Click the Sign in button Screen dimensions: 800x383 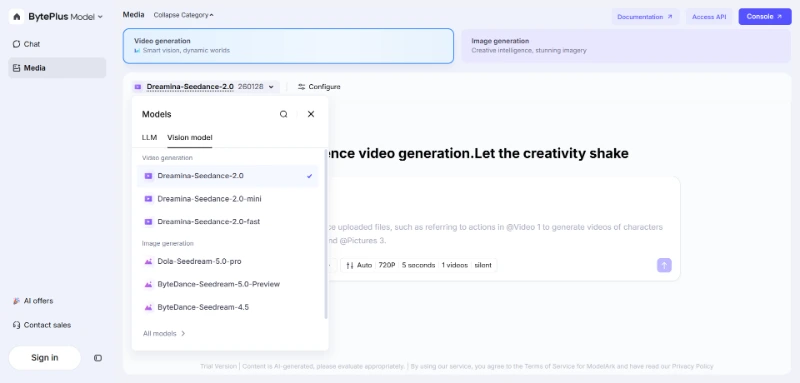coord(45,358)
